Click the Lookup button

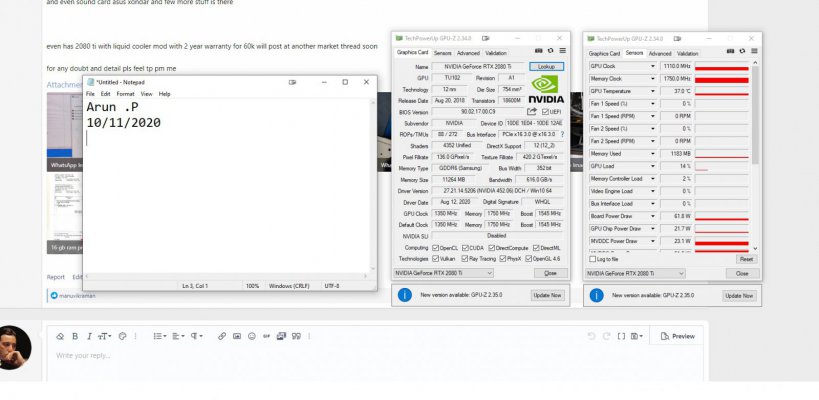pyautogui.click(x=546, y=67)
